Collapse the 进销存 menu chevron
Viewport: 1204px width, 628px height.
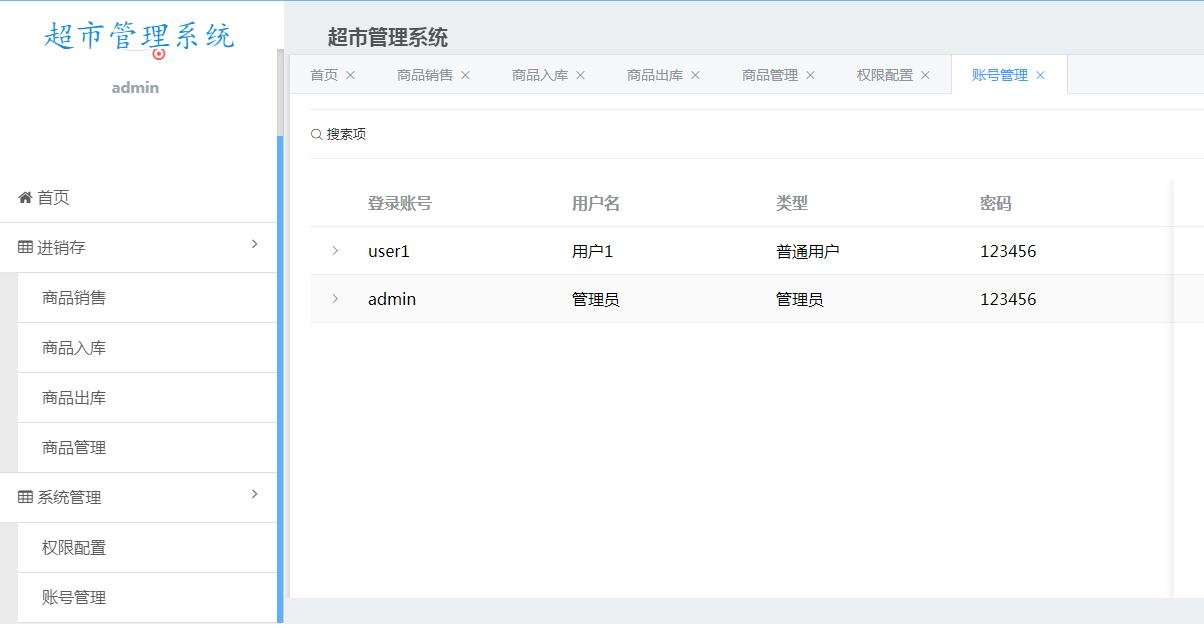point(255,244)
